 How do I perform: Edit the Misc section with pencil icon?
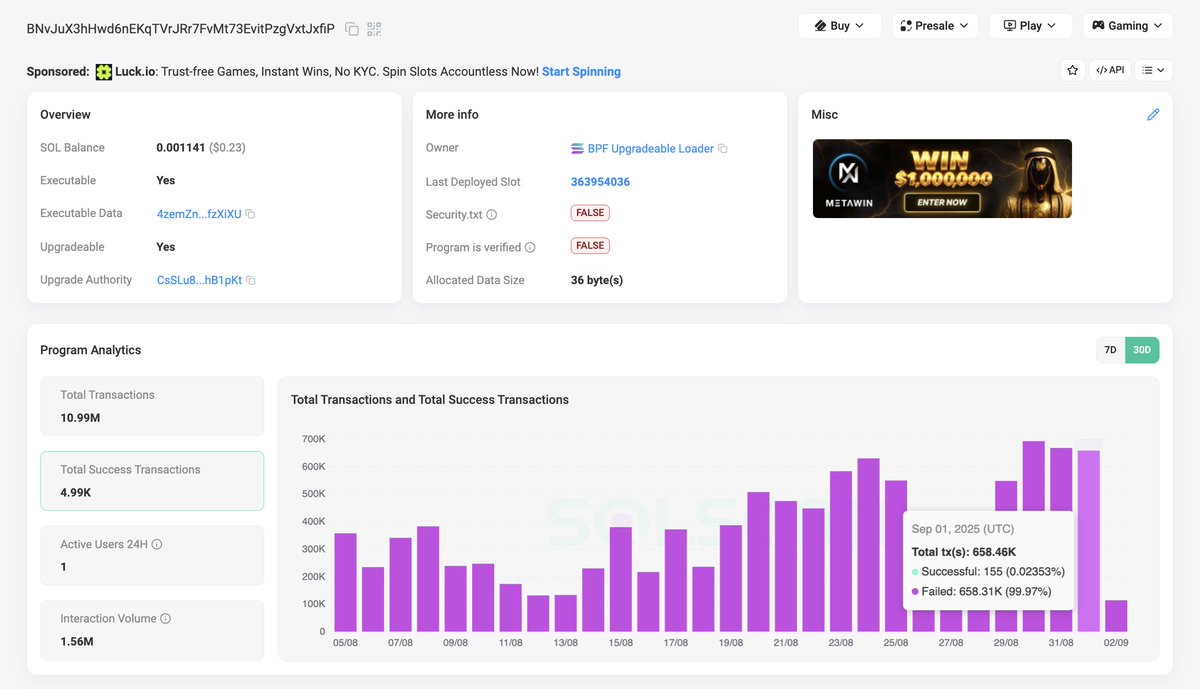[1153, 115]
